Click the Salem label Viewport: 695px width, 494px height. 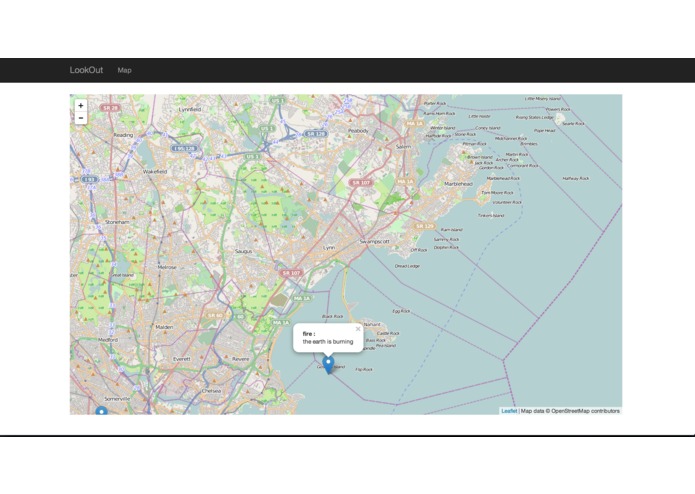click(403, 147)
